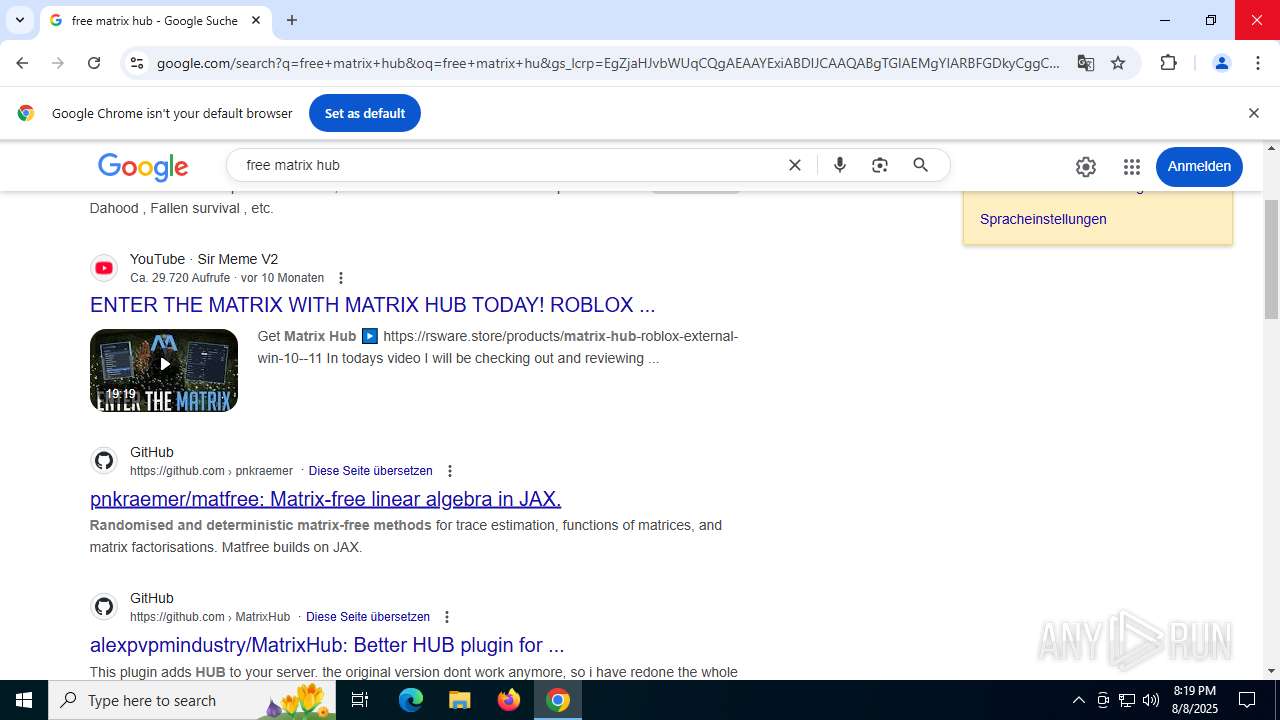Click the Google search input field
1280x720 pixels.
click(x=510, y=165)
